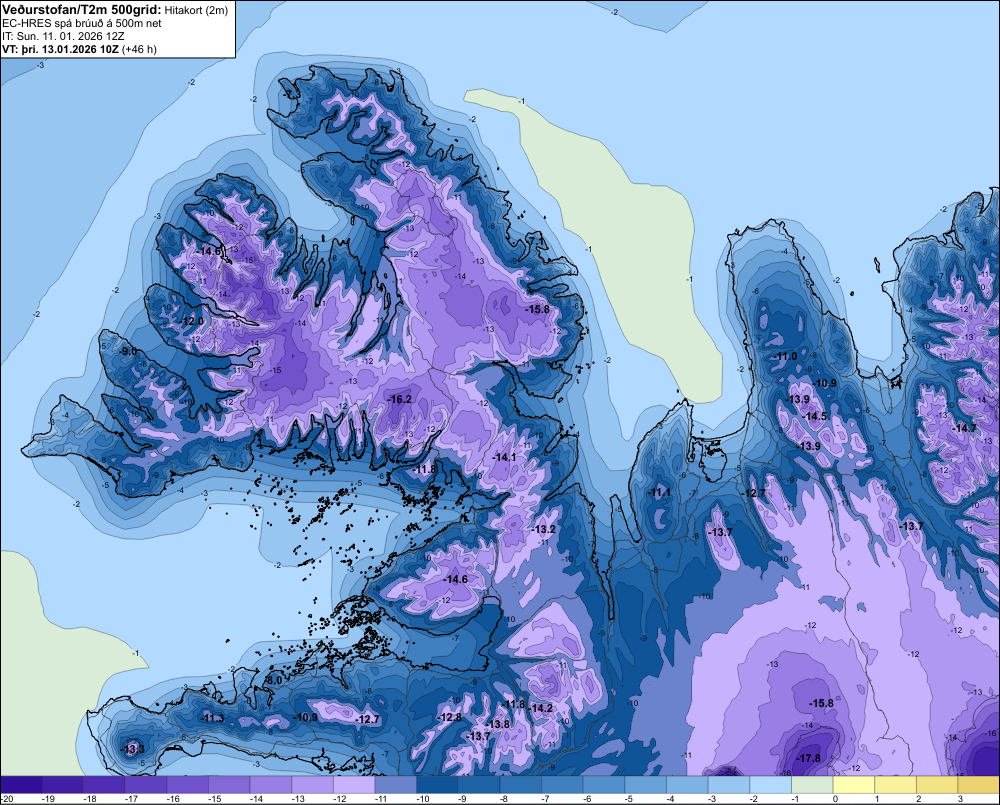This screenshot has width=1000, height=805.
Task: Select the '-14.5' temperature value
Action: coord(815,416)
